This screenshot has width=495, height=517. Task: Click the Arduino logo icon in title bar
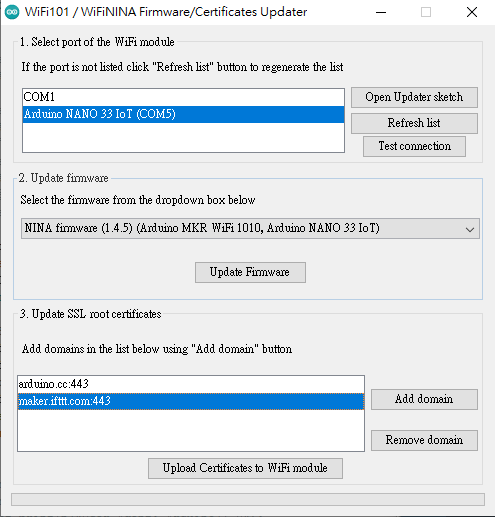(12, 12)
